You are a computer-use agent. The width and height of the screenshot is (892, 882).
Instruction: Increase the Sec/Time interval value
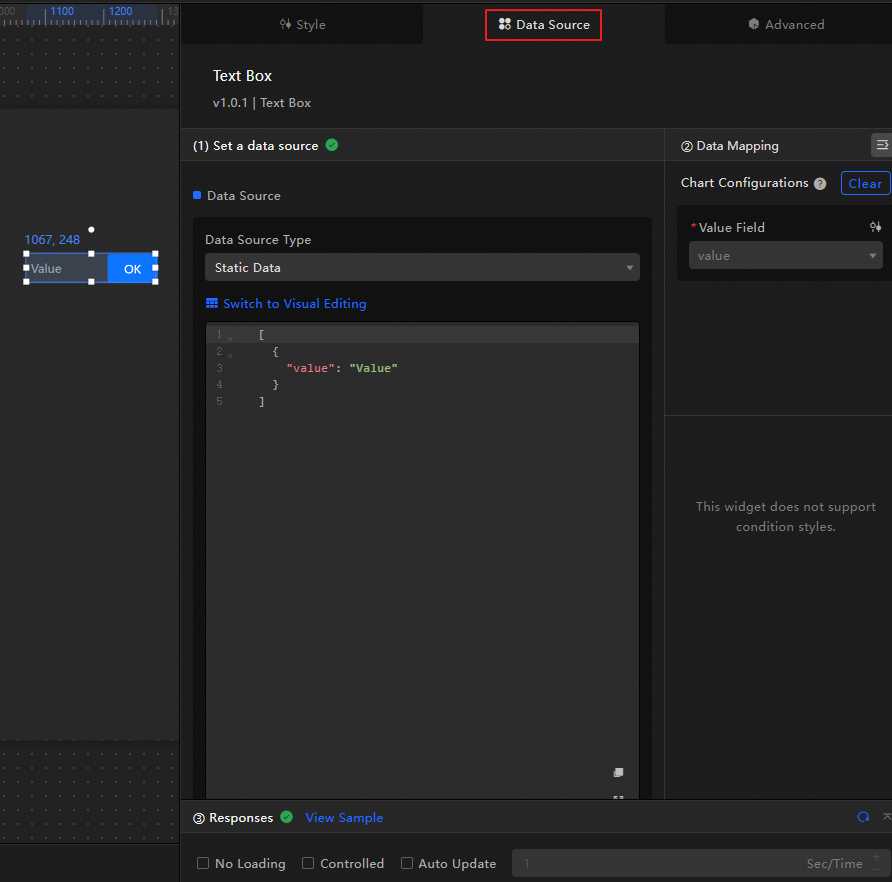[x=877, y=857]
